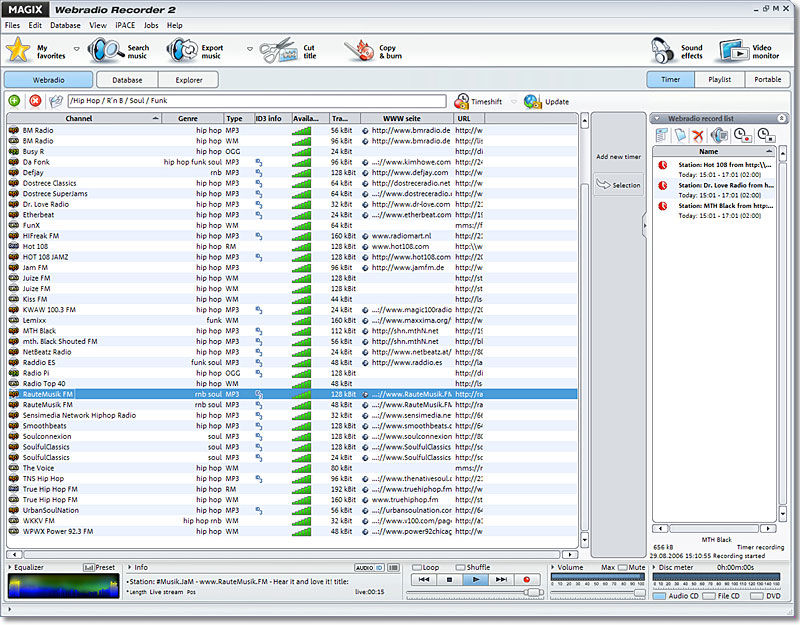Screen dimensions: 800x625
Task: Collapse Webradio record list with double-chevron button
Action: [x=782, y=118]
